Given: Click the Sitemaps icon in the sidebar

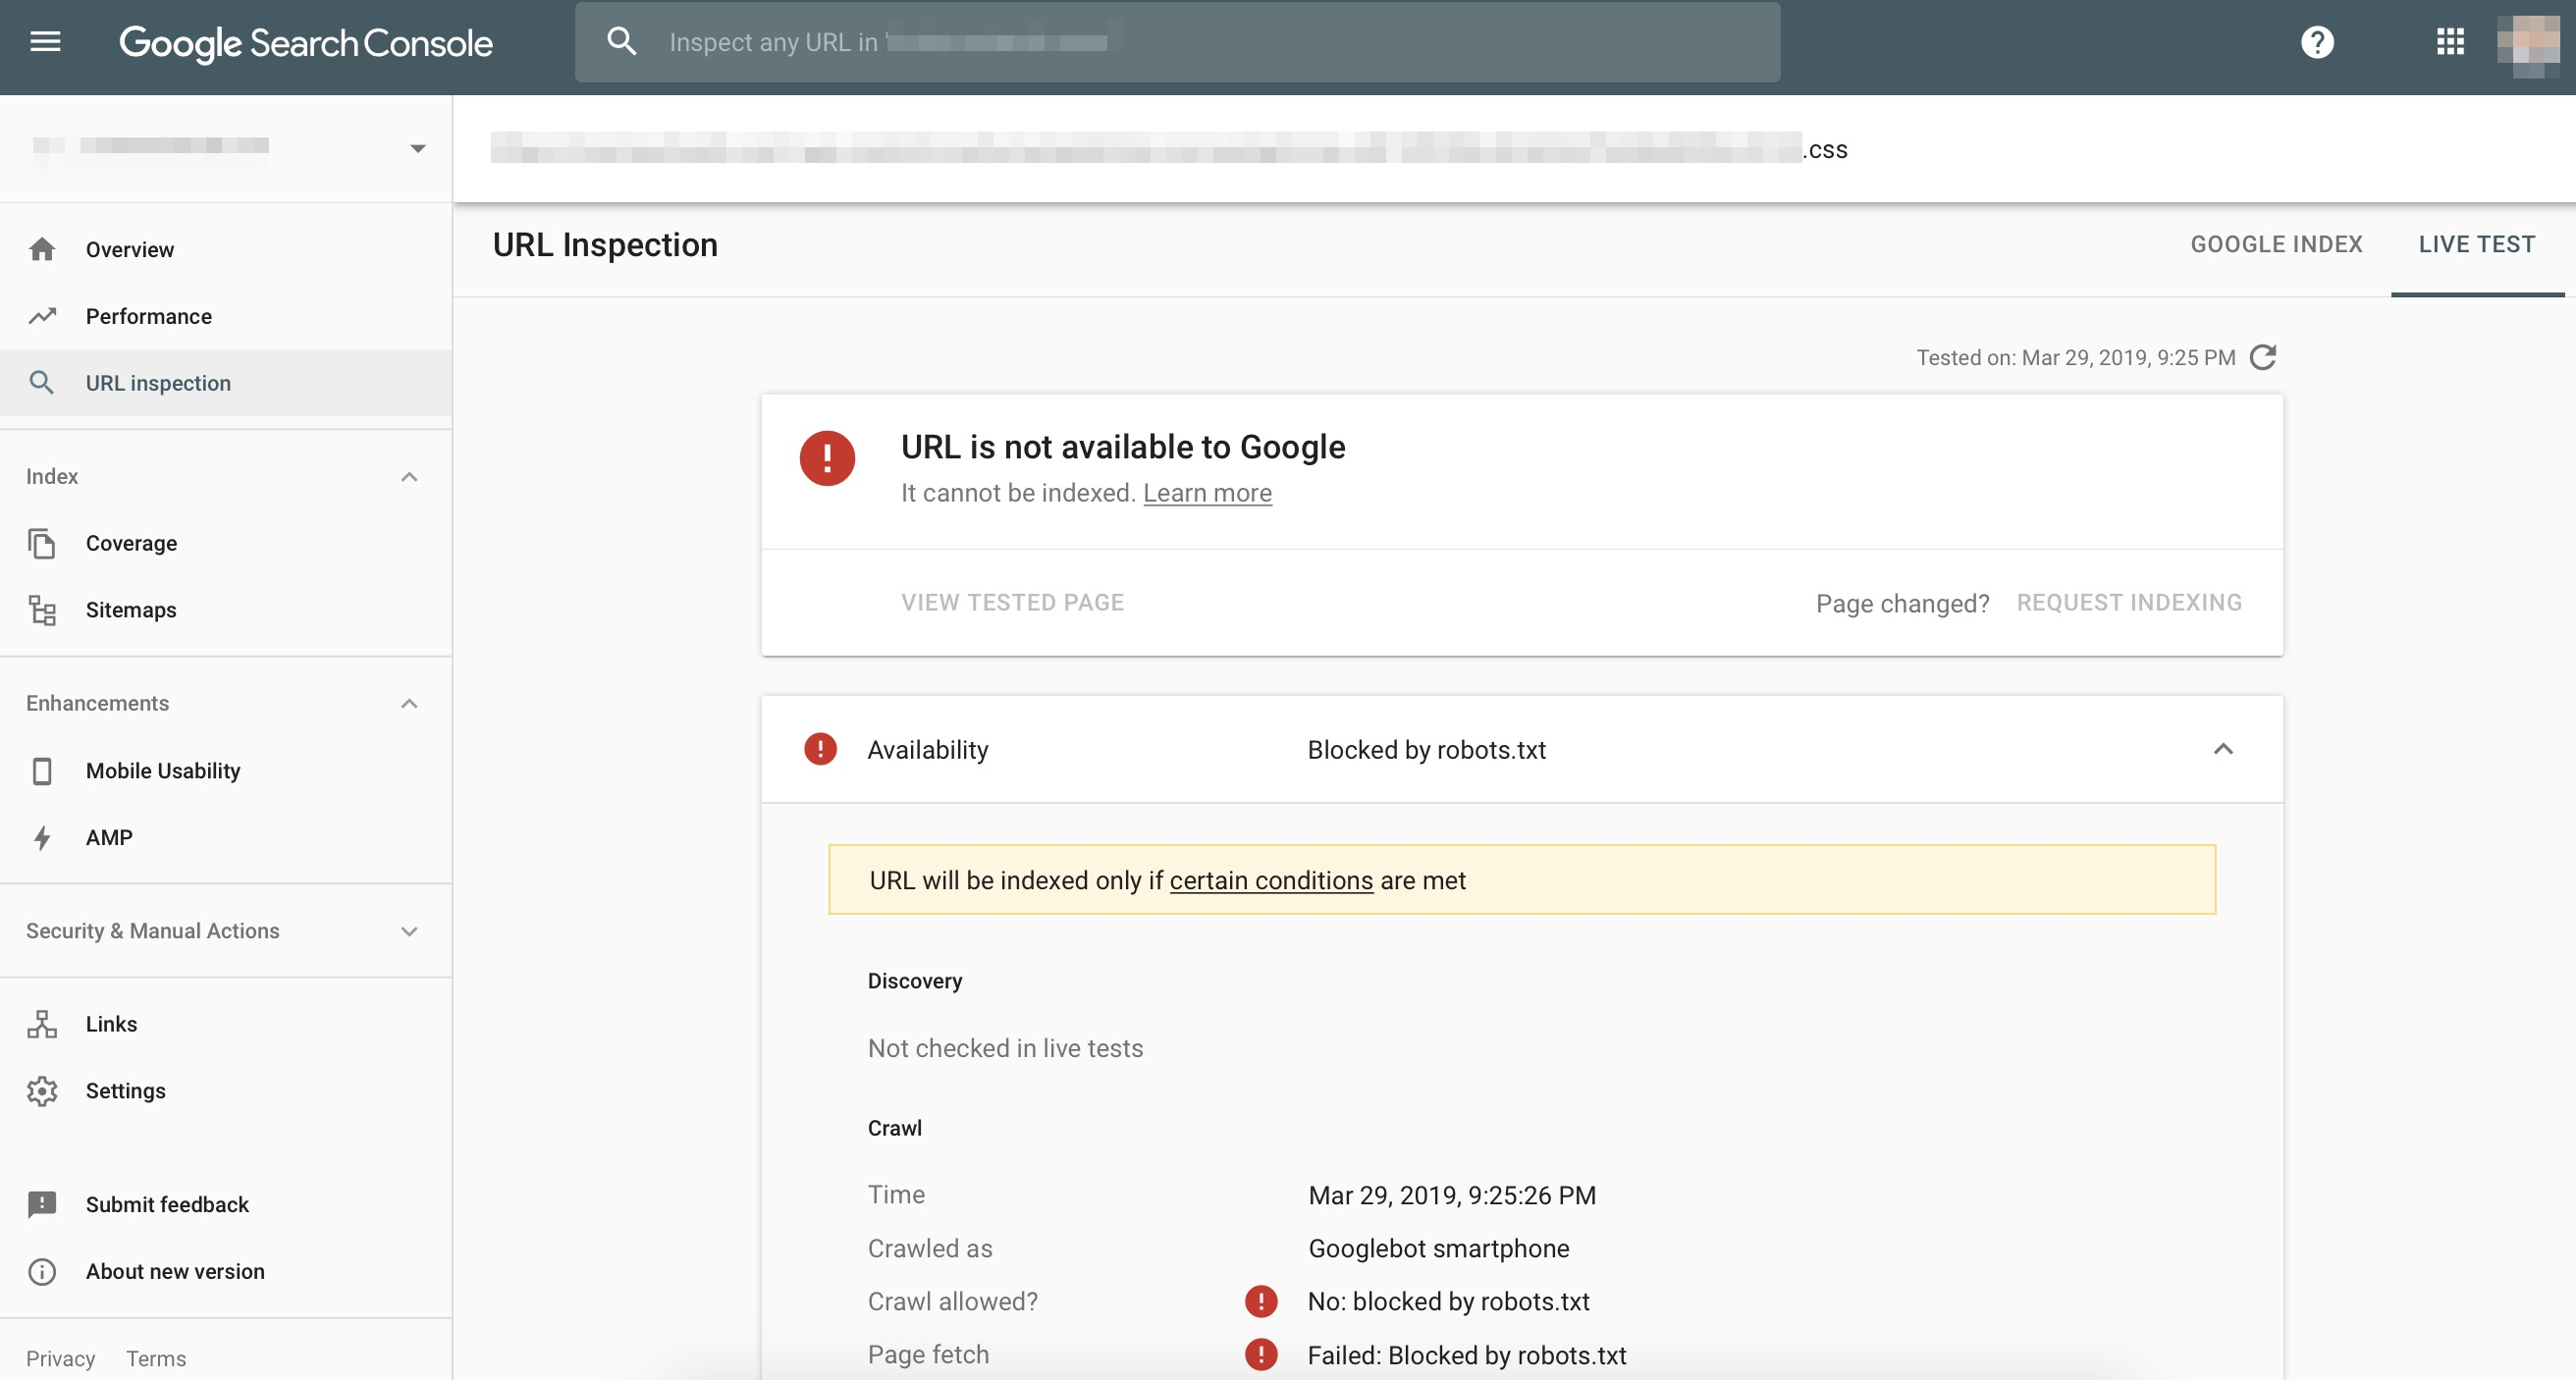Looking at the screenshot, I should (x=42, y=610).
